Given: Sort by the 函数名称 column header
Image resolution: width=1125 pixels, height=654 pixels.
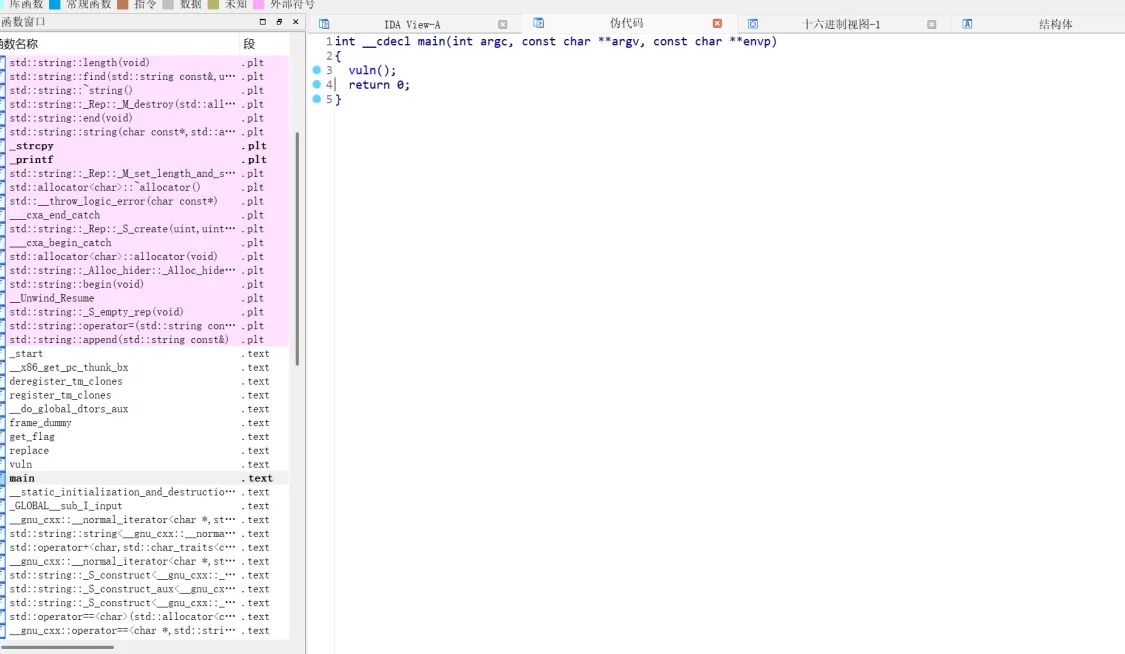Looking at the screenshot, I should (121, 44).
